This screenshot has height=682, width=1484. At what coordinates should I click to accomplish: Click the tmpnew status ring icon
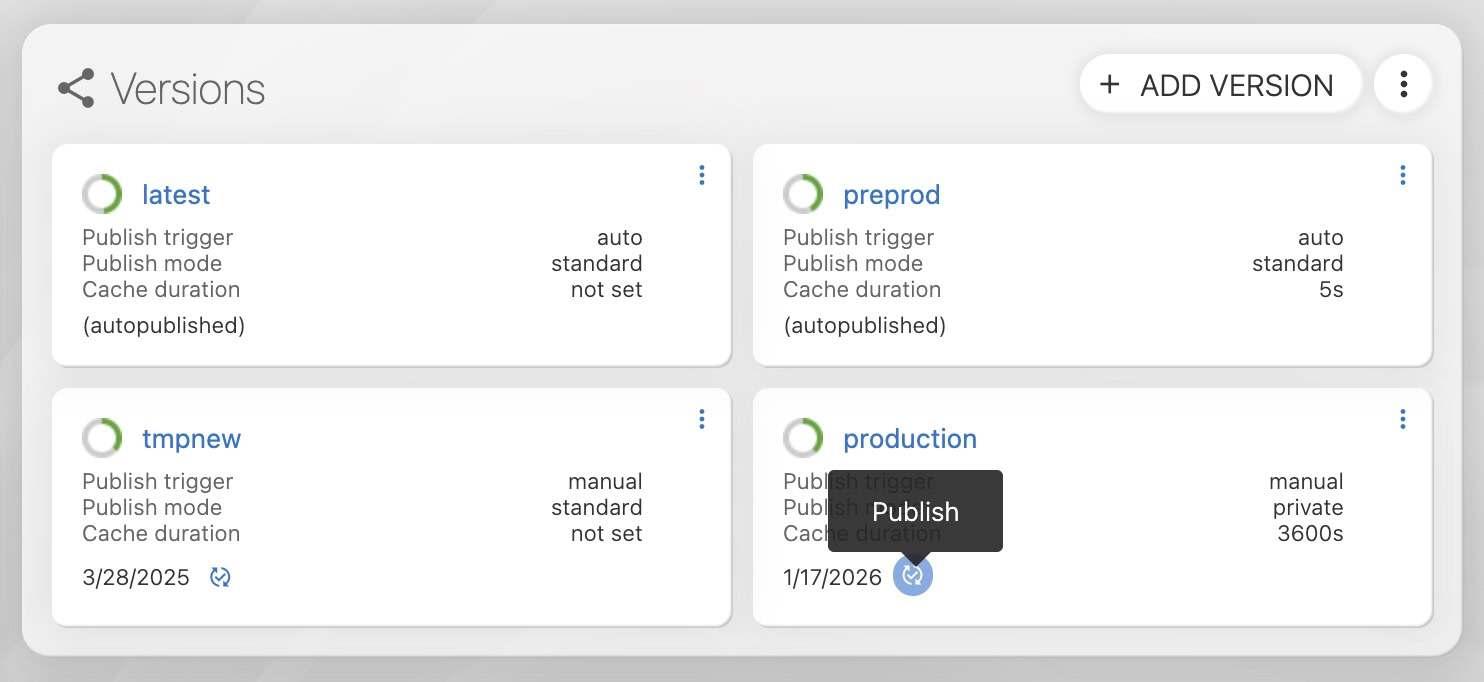click(x=102, y=438)
